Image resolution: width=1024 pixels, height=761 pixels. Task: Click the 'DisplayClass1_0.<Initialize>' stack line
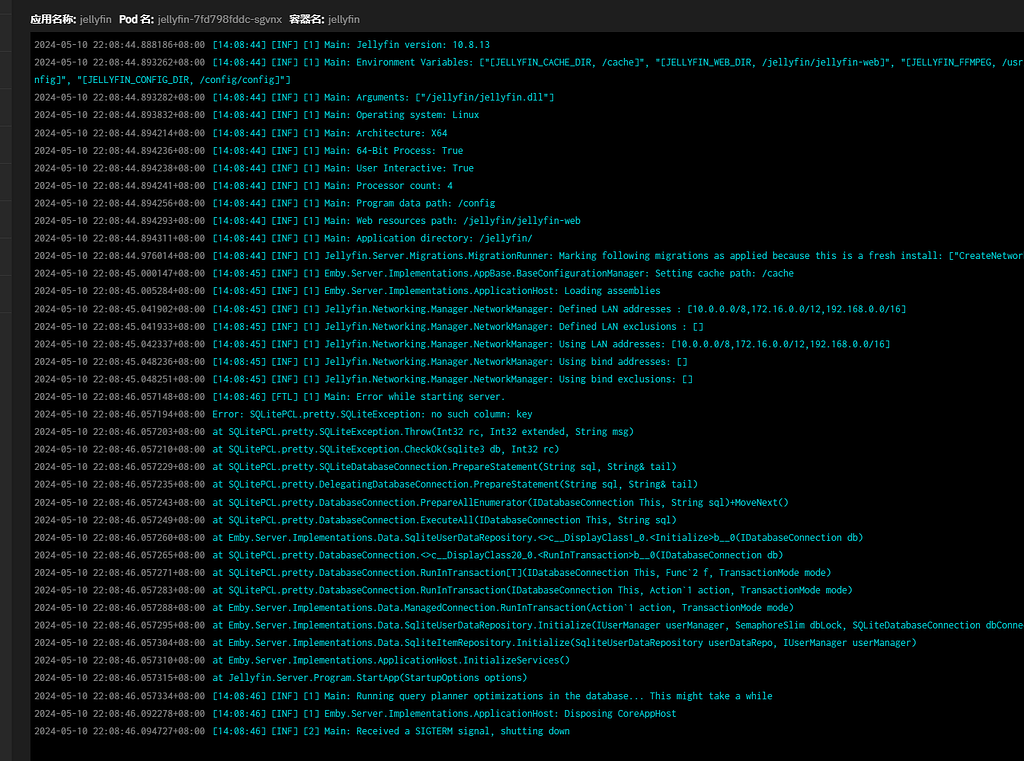[449, 538]
